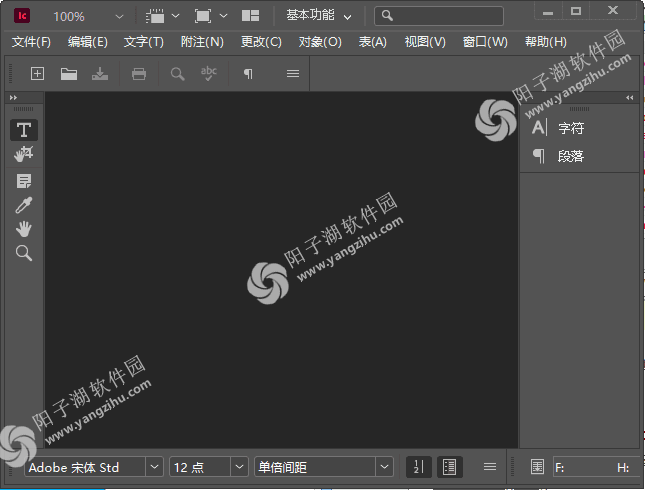Click the Open folder icon
Viewport: 645px width, 490px height.
(69, 74)
